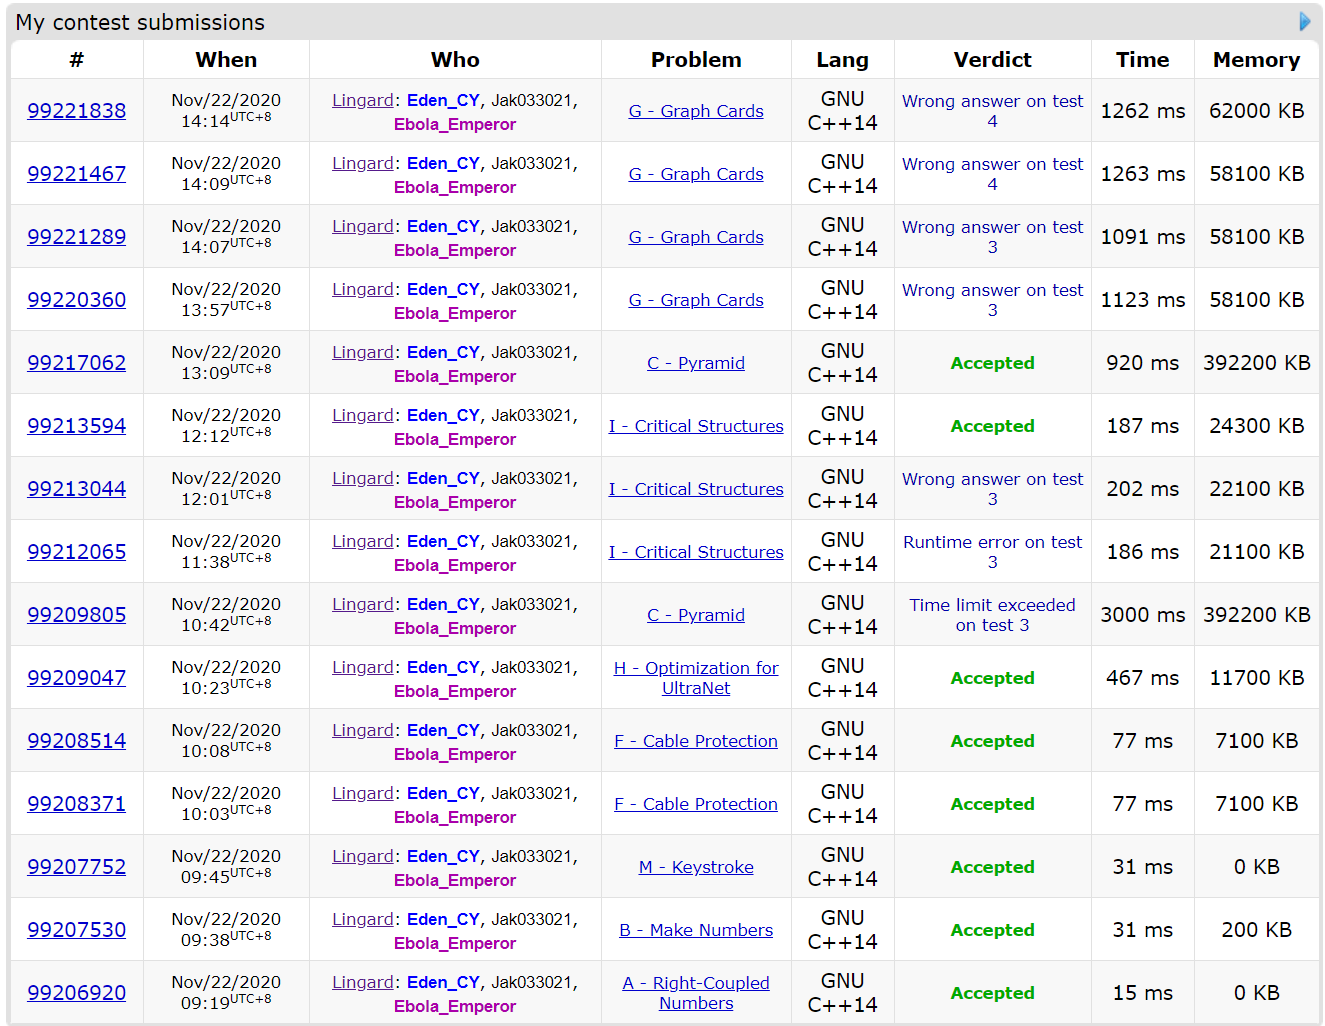Open G - Graph Cards for submission 99220360

pos(696,300)
